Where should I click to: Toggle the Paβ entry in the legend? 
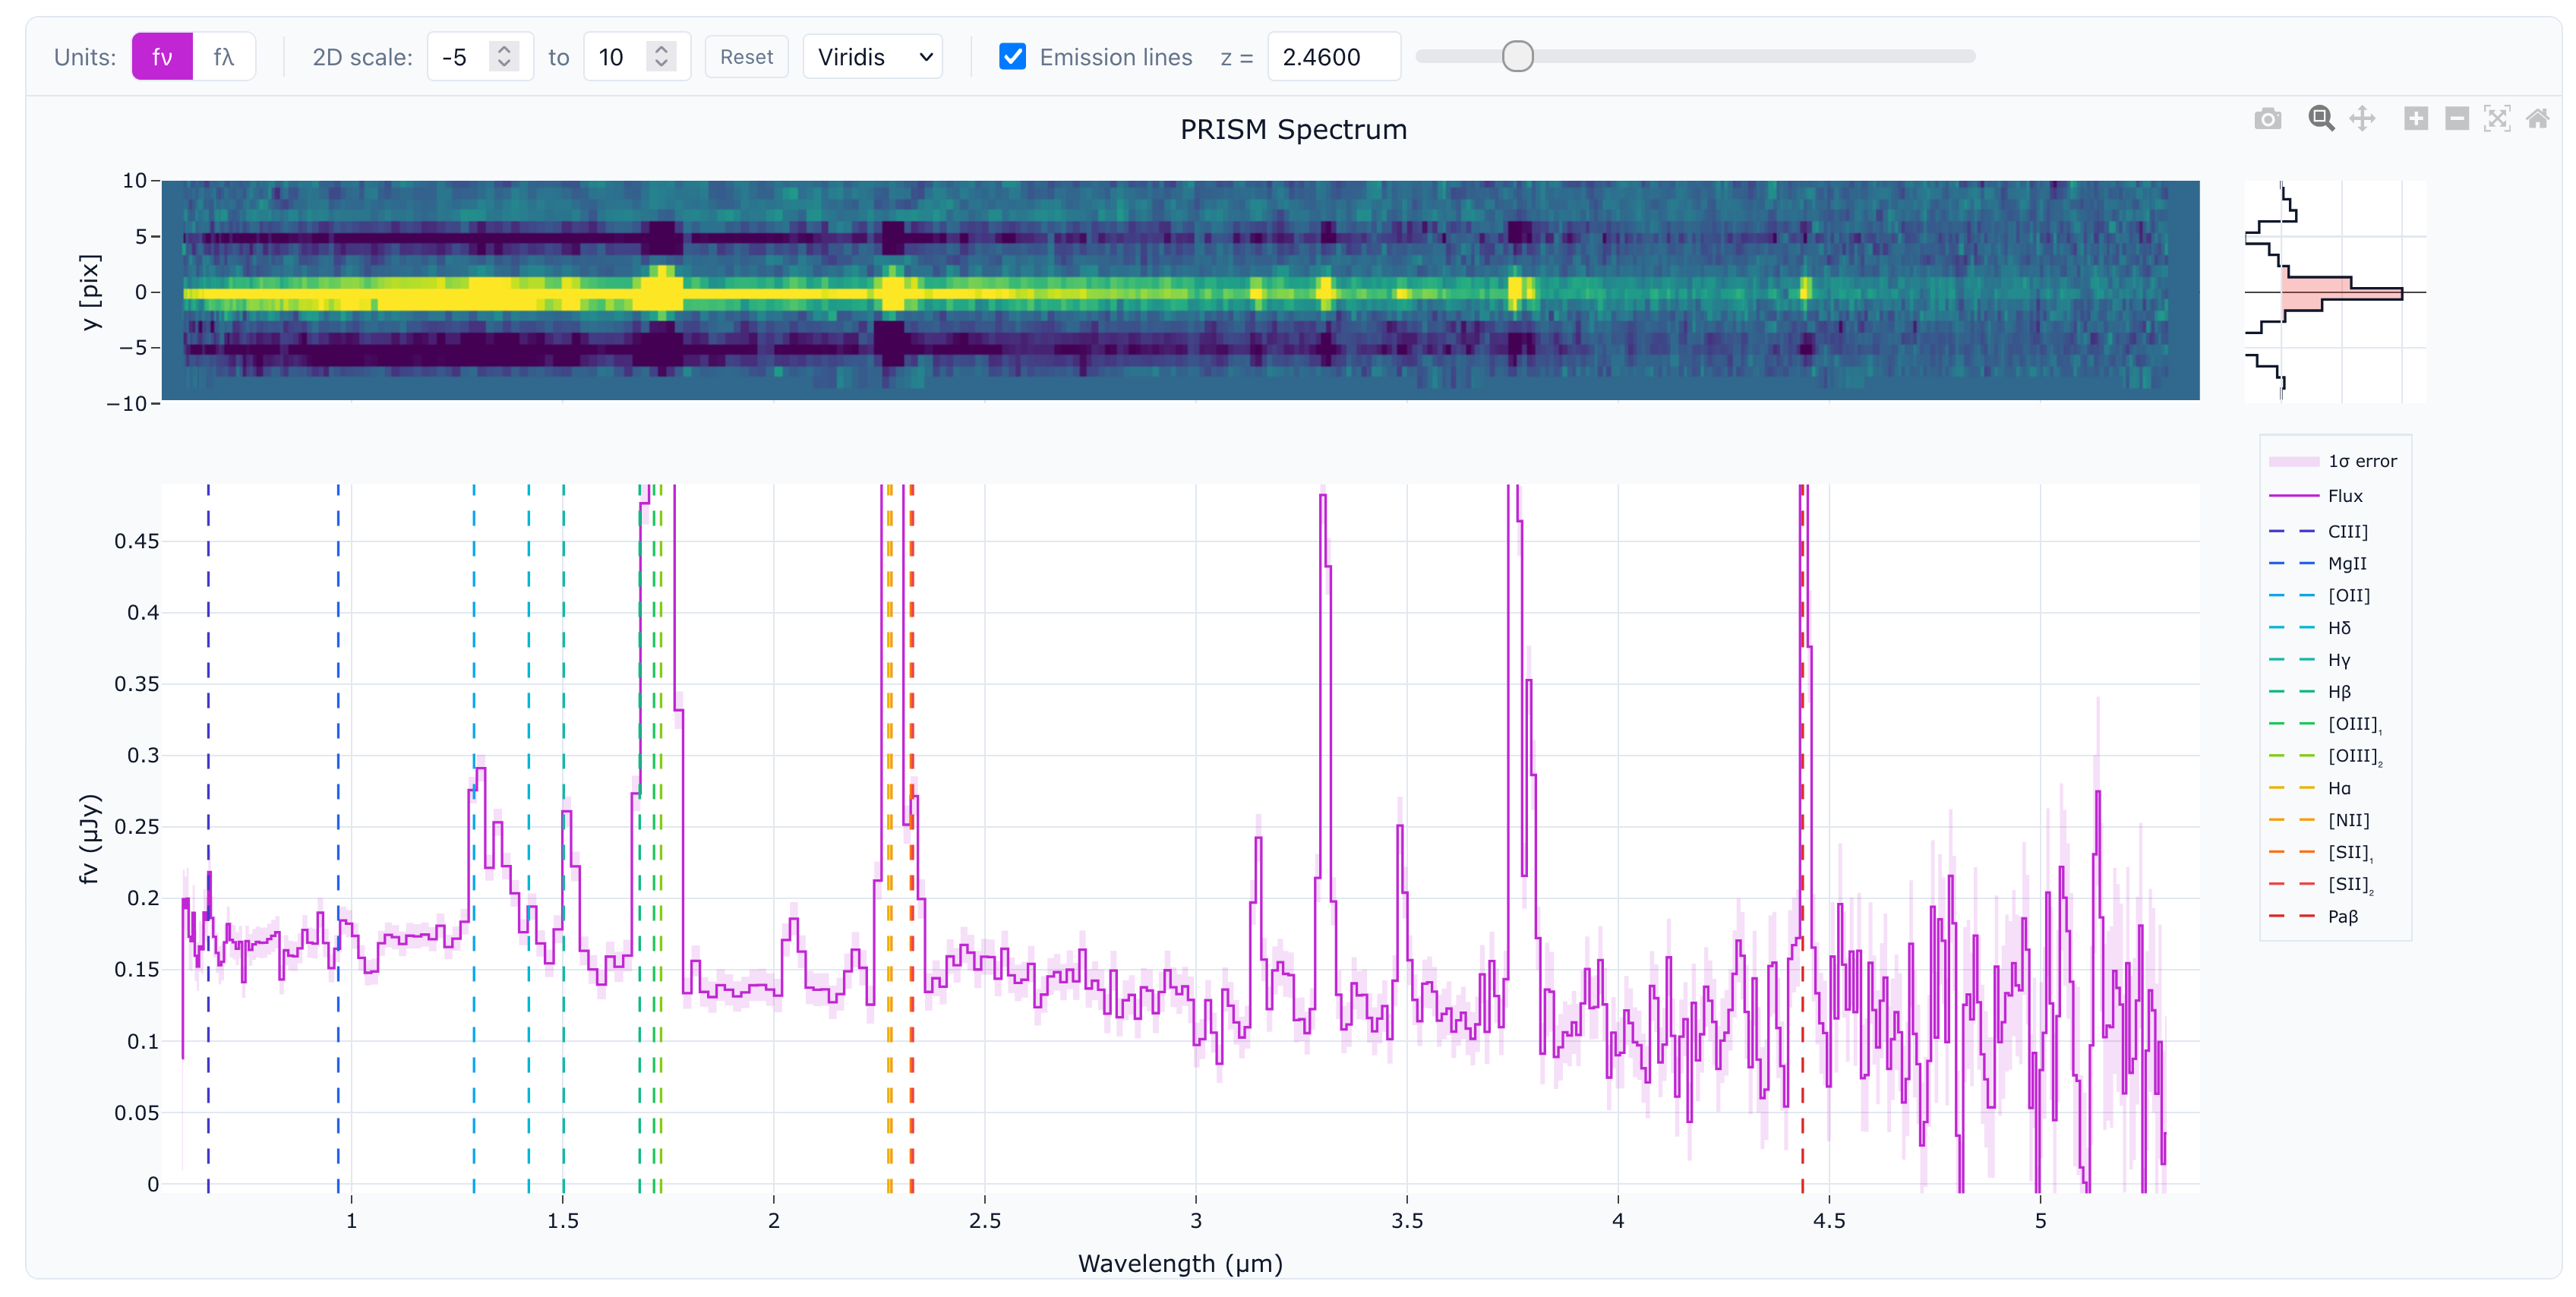(2342, 916)
